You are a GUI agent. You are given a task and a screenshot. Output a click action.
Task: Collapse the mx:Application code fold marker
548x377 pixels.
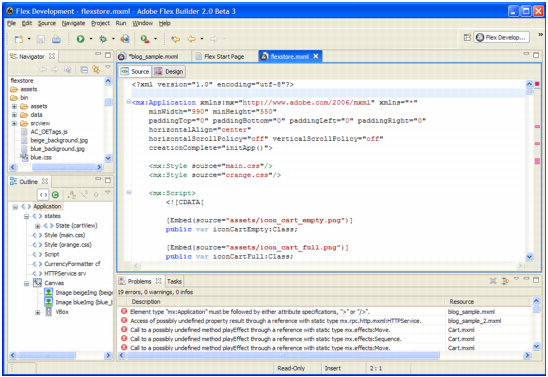point(129,102)
